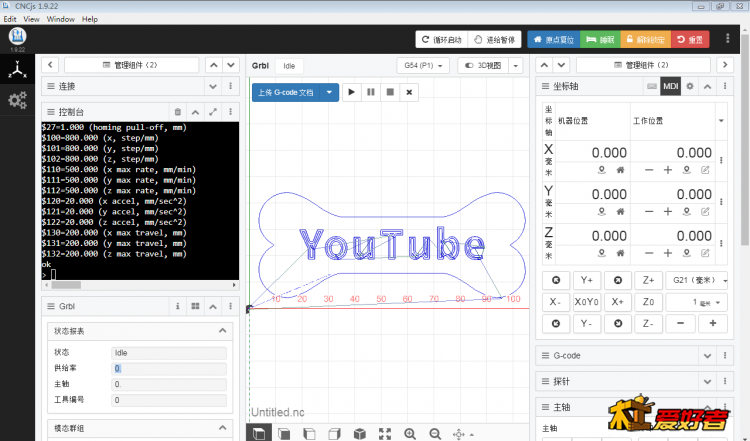Jog with the Y+ button
Screen dimensions: 750x441
pos(586,280)
